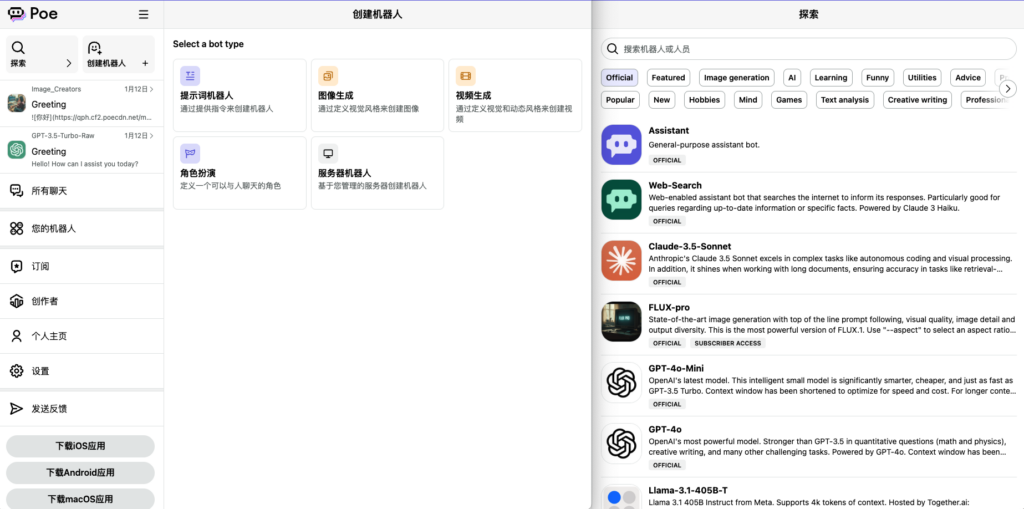This screenshot has height=509, width=1024.
Task: Click 'Hello! How can I assist you today?'
Action: click(85, 163)
